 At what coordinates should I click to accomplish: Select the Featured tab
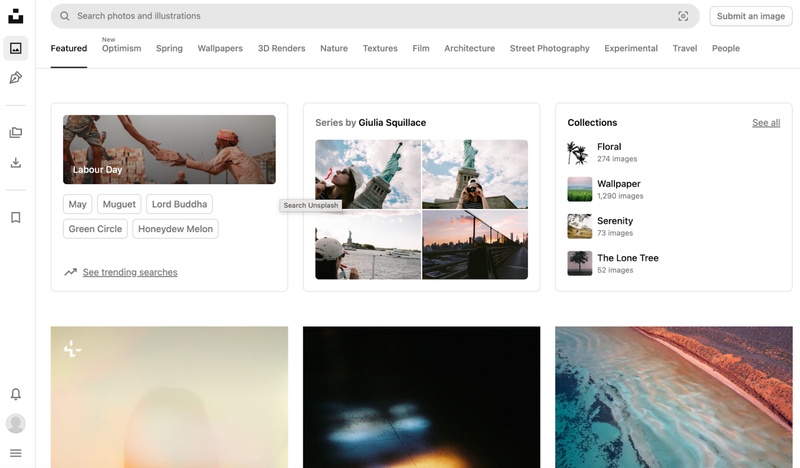(x=69, y=48)
